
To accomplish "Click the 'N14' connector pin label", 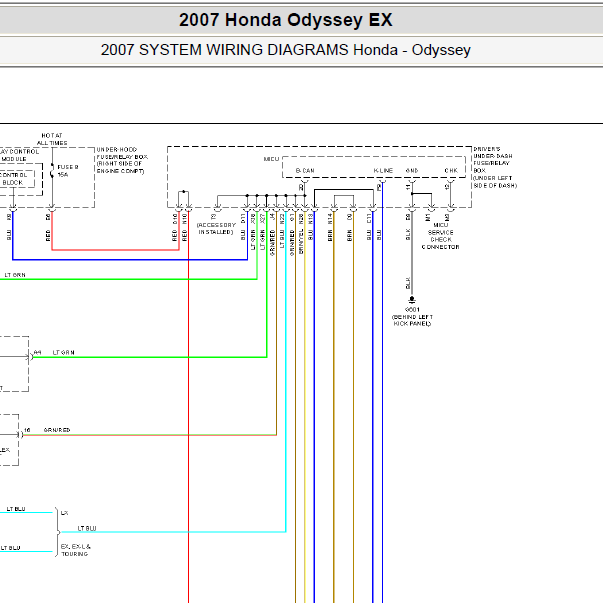I will click(330, 219).
